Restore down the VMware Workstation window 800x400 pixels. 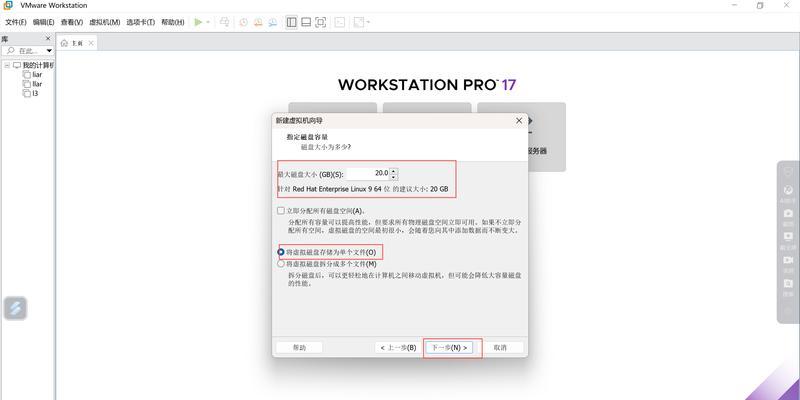760,6
